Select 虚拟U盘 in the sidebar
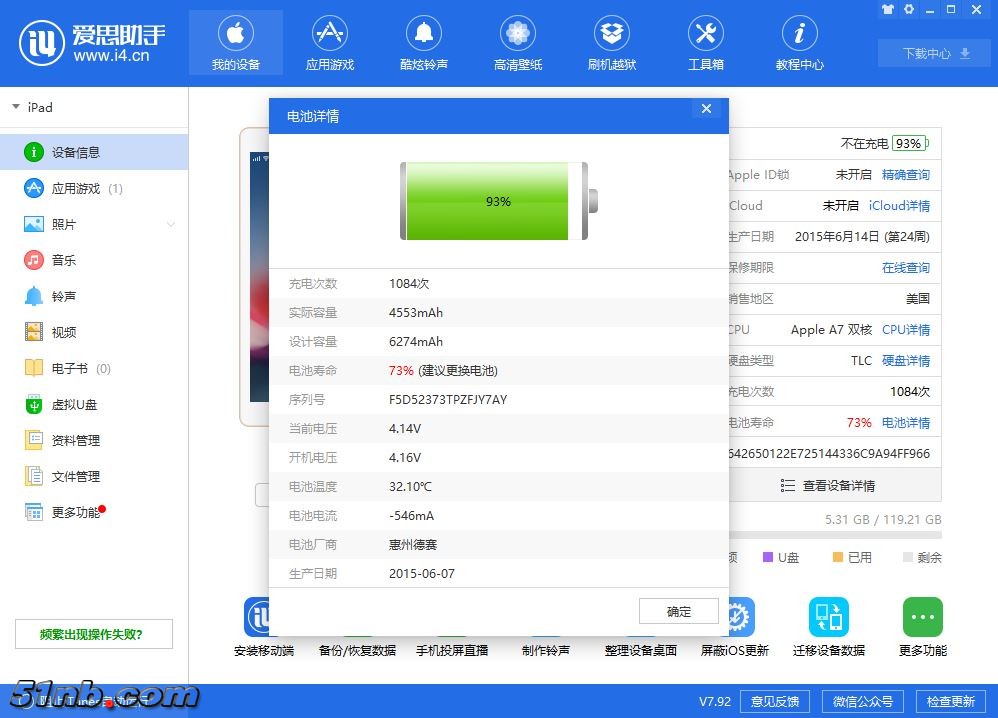 74,405
